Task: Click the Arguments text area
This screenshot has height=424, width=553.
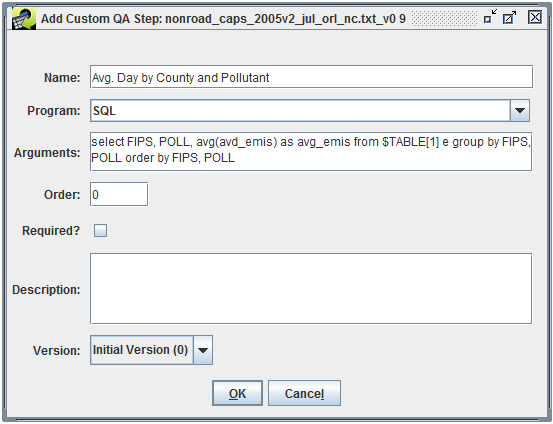Action: click(311, 152)
